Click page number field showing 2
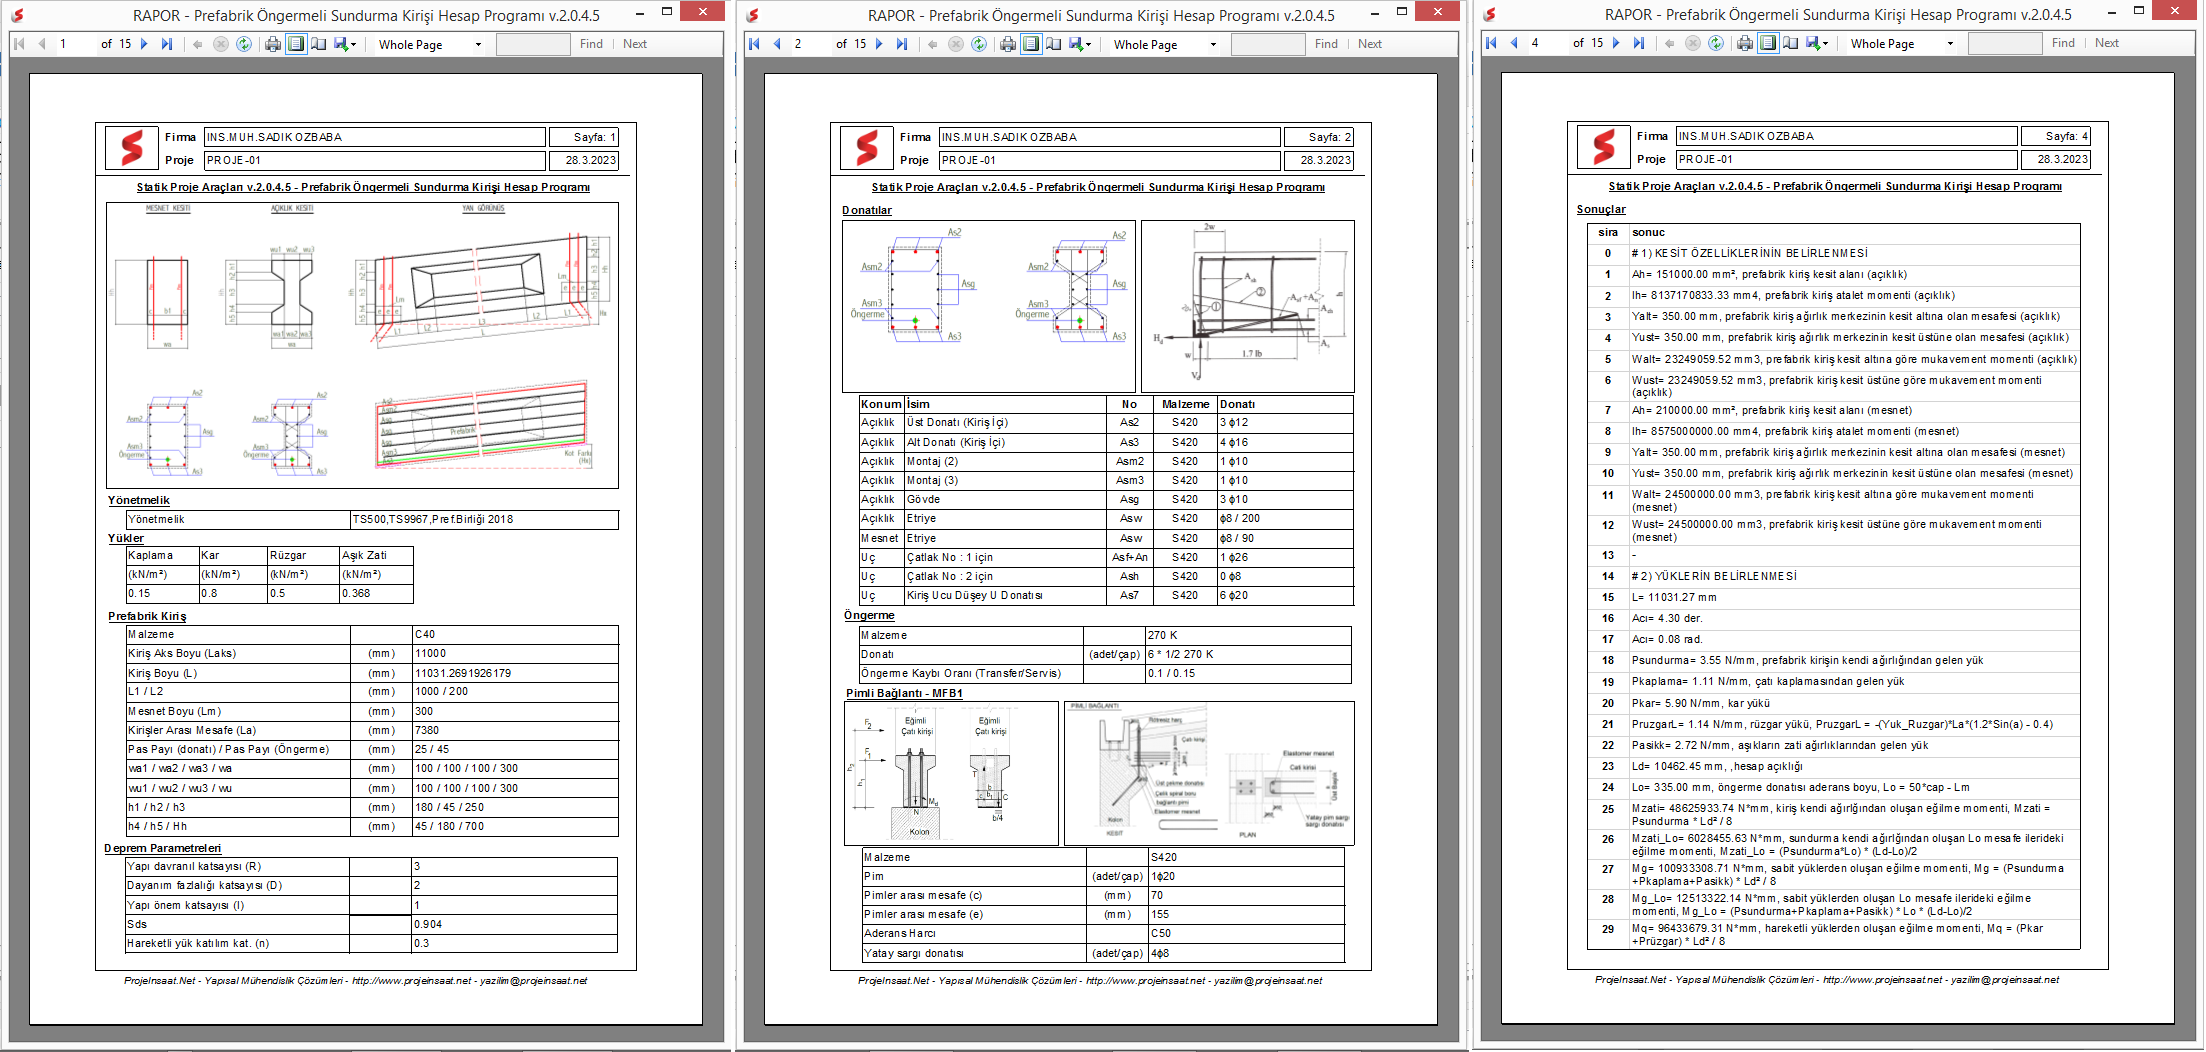This screenshot has height=1052, width=2206. coord(810,44)
